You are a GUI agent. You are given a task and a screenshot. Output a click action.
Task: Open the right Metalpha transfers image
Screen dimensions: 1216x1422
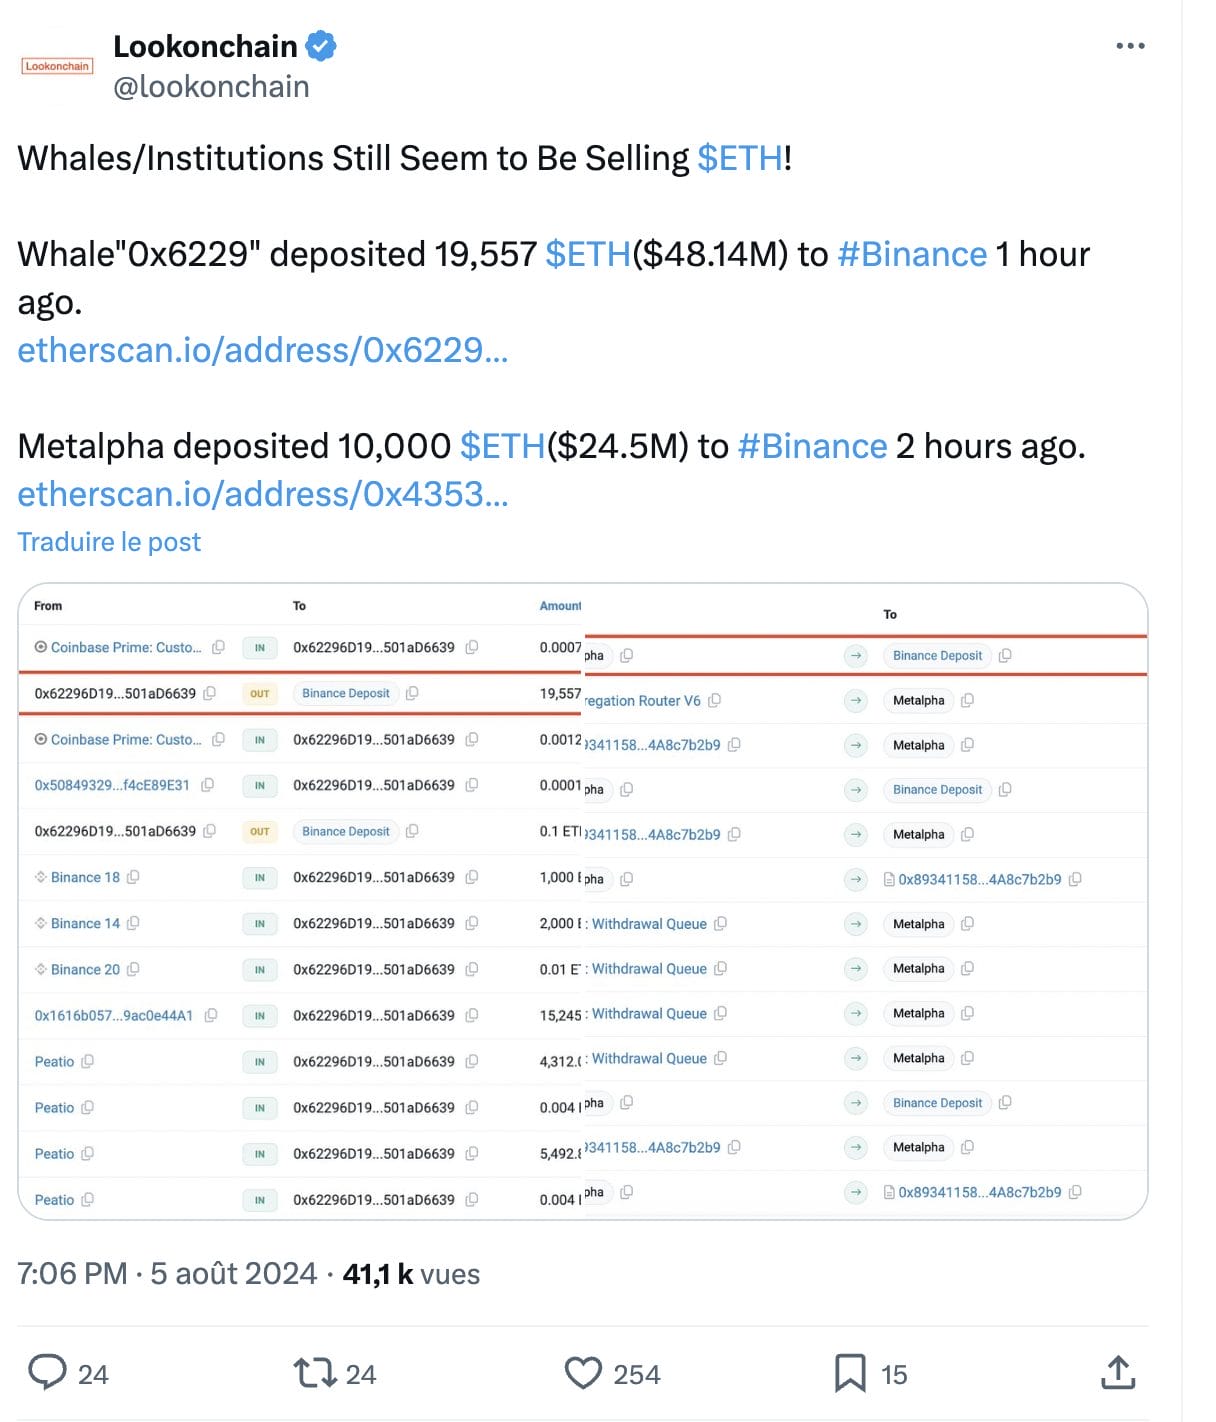865,900
